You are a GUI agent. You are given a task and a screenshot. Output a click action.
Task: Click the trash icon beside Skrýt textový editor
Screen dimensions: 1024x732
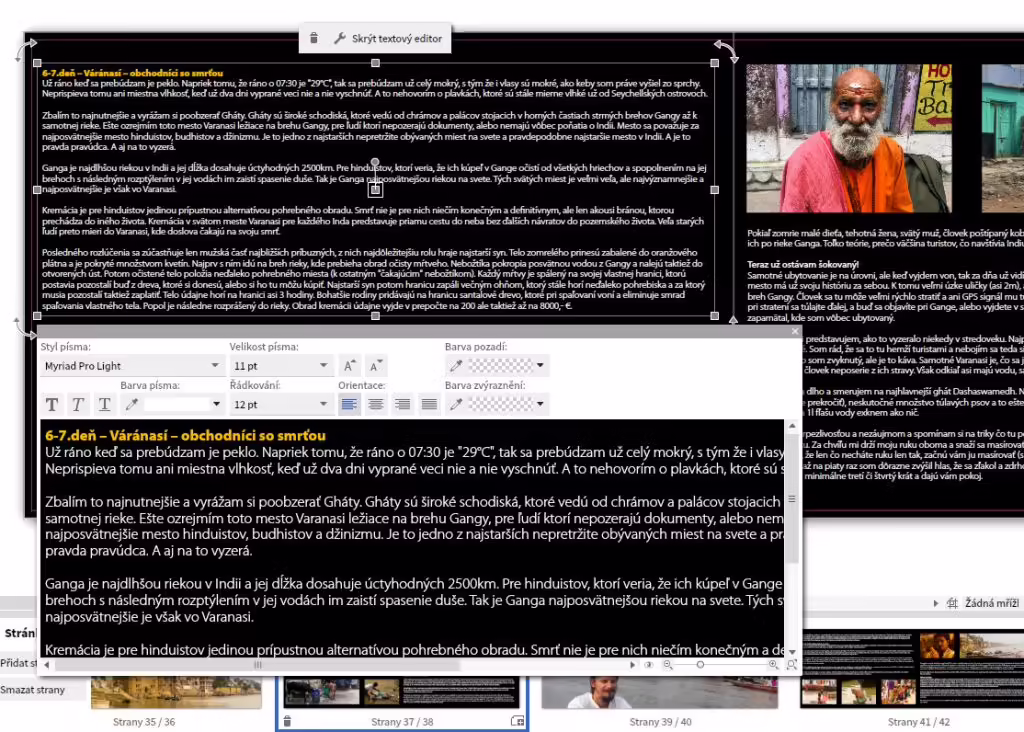click(313, 39)
